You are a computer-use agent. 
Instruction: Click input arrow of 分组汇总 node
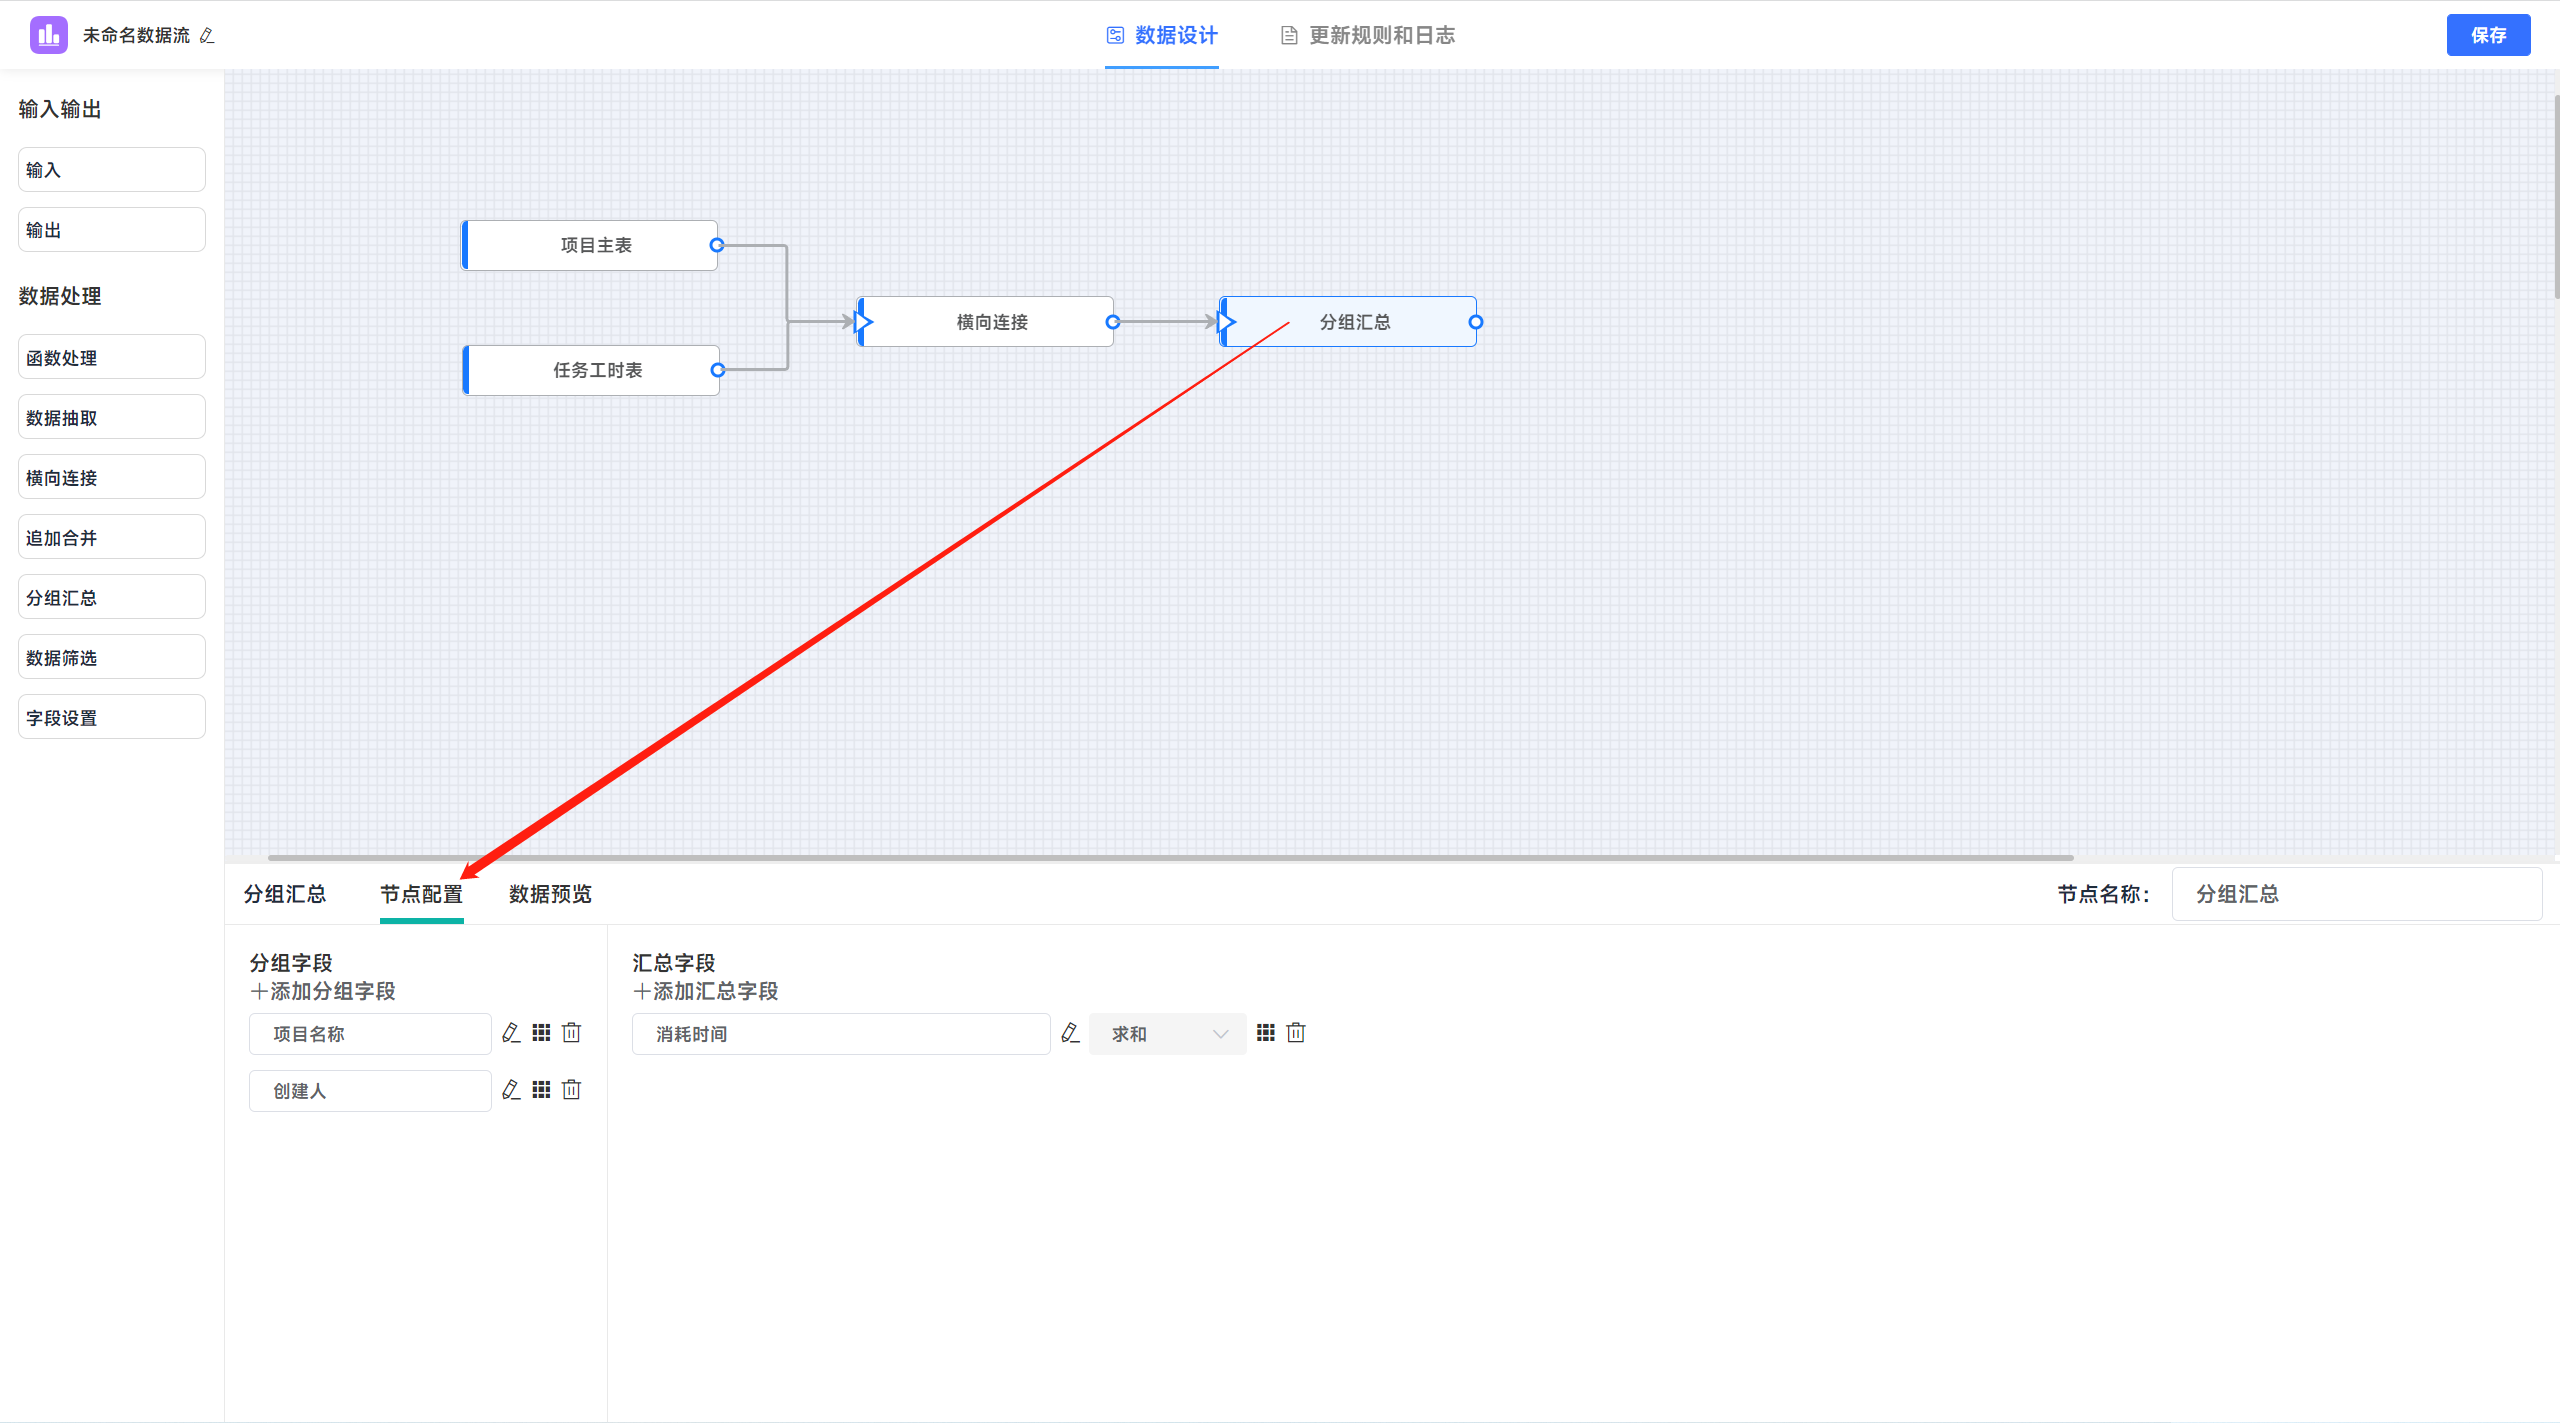click(1227, 322)
